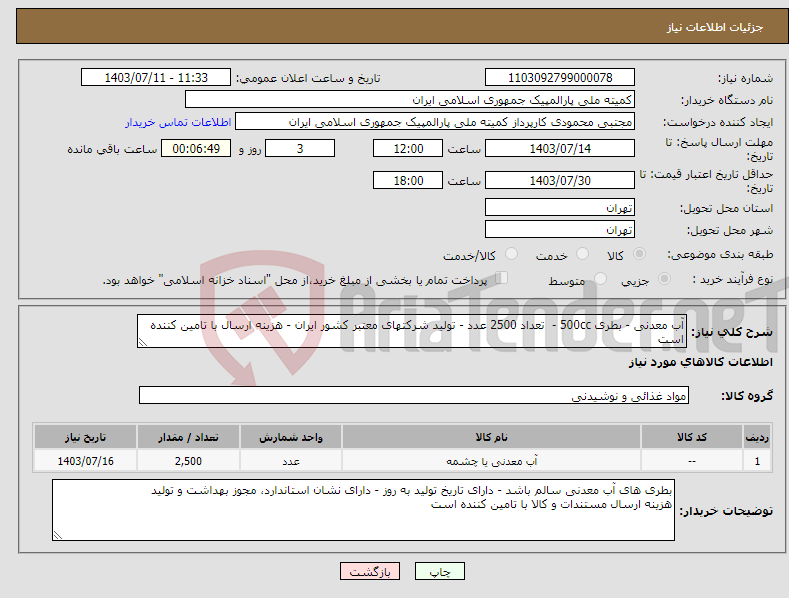This screenshot has height=598, width=789.
Task: Click the row number cell 1
Action: click(x=757, y=461)
